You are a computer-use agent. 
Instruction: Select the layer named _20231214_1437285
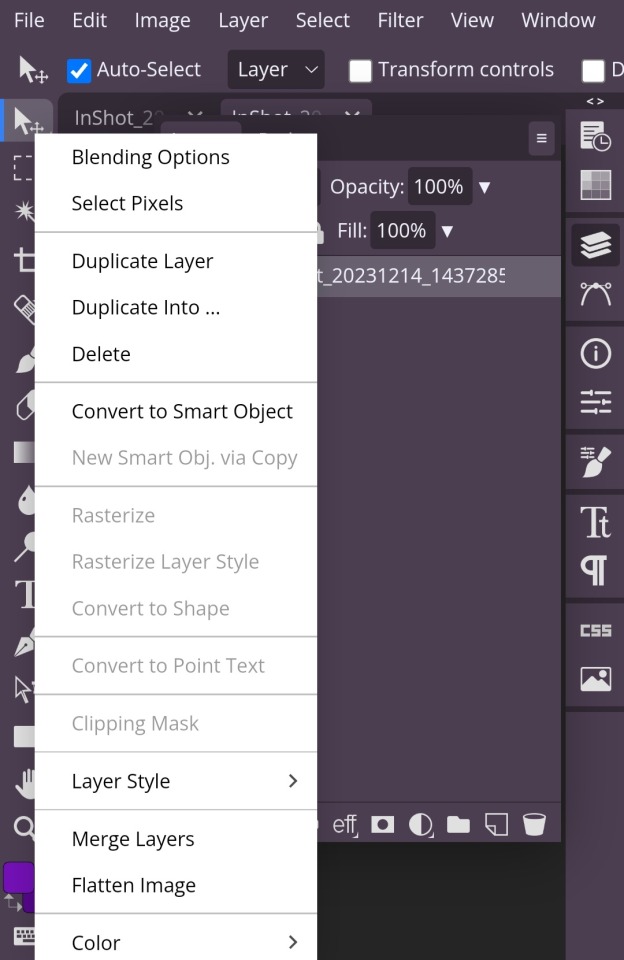pos(438,276)
